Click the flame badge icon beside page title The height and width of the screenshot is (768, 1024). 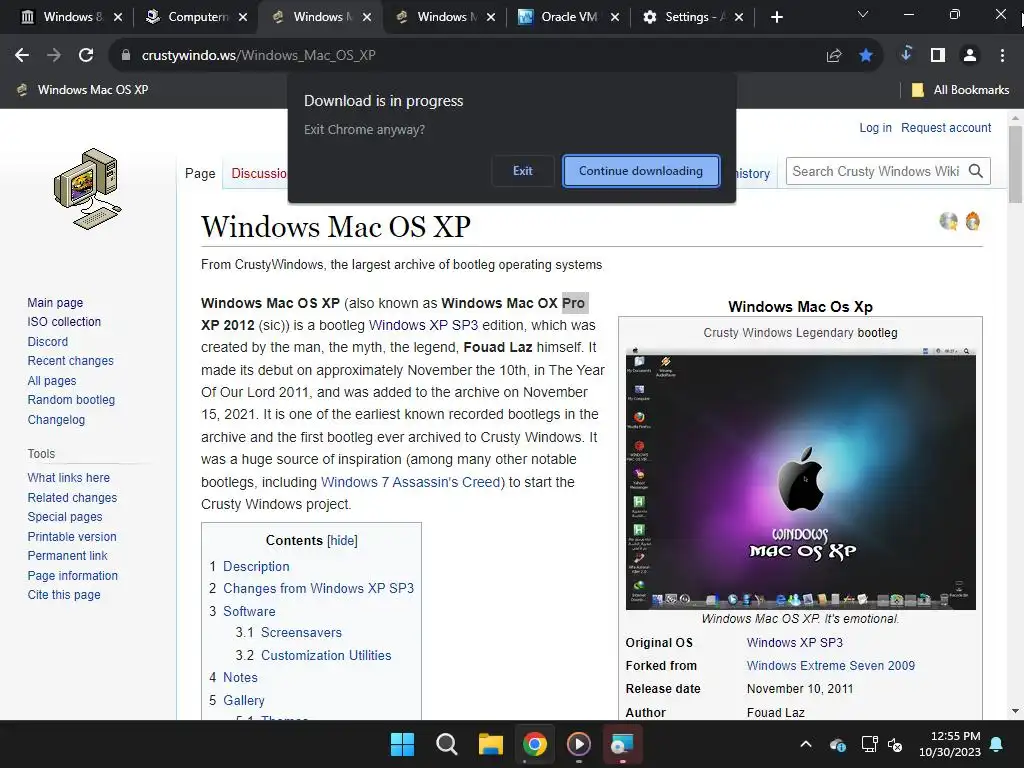(972, 221)
